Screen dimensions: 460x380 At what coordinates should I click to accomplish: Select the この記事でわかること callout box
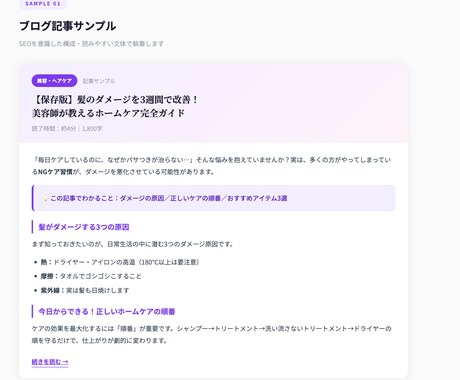pos(213,198)
